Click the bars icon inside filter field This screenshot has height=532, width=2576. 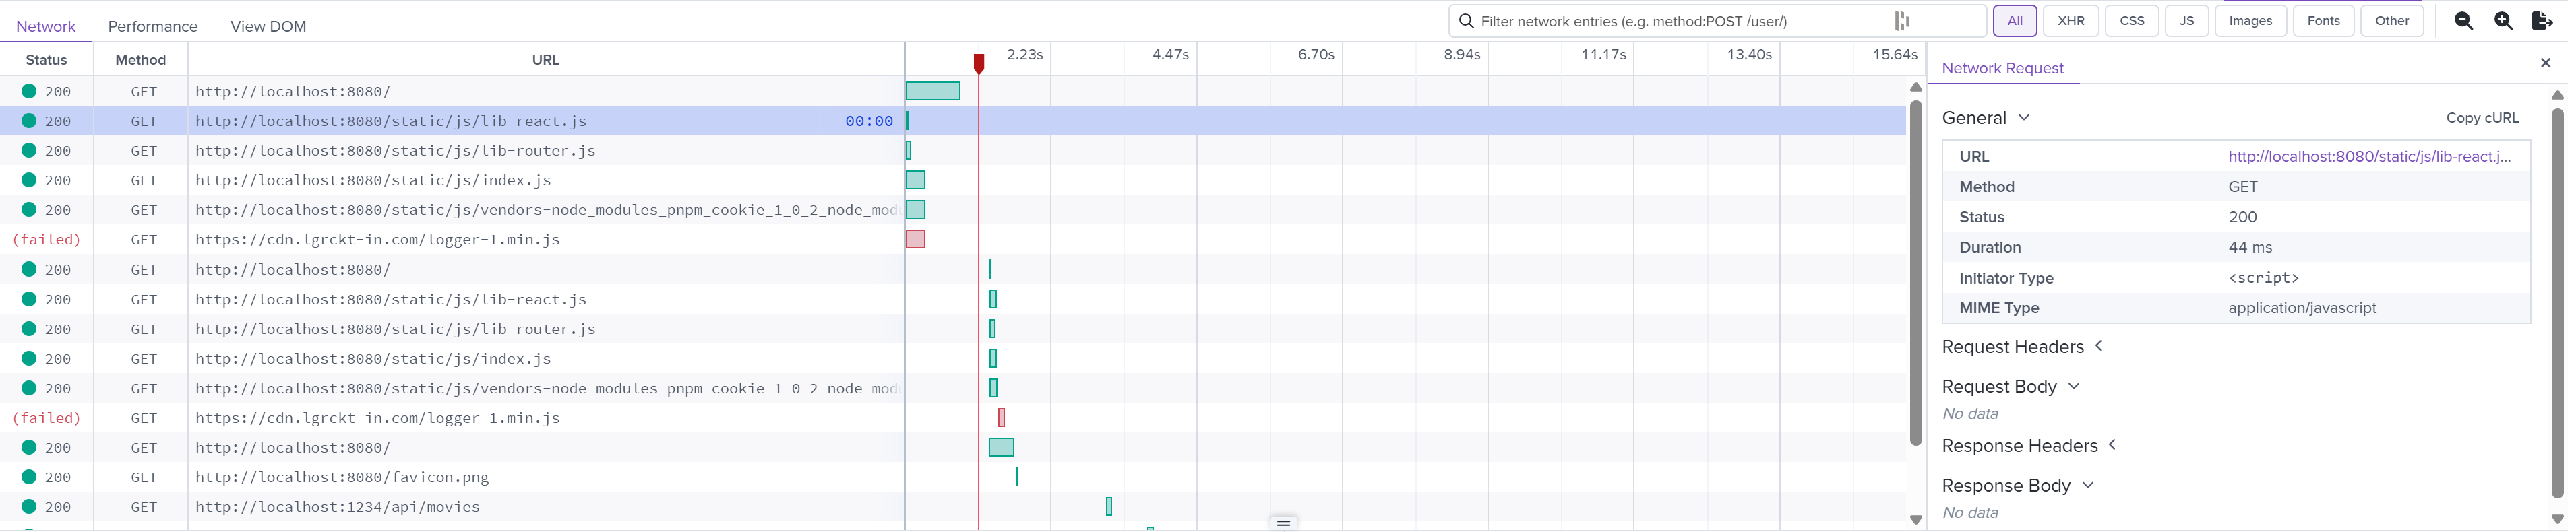click(1901, 21)
